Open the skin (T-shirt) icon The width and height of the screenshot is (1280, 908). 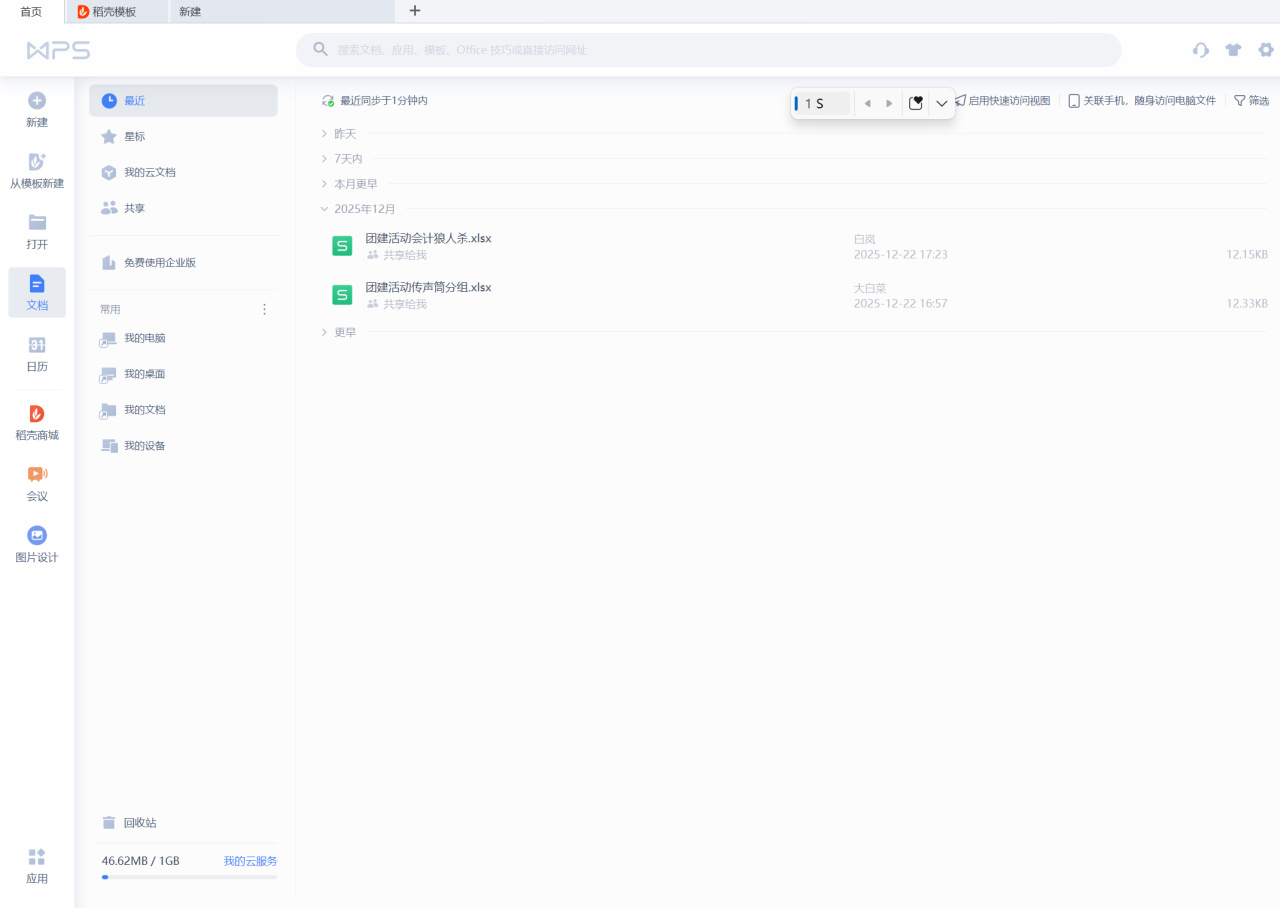(1233, 50)
